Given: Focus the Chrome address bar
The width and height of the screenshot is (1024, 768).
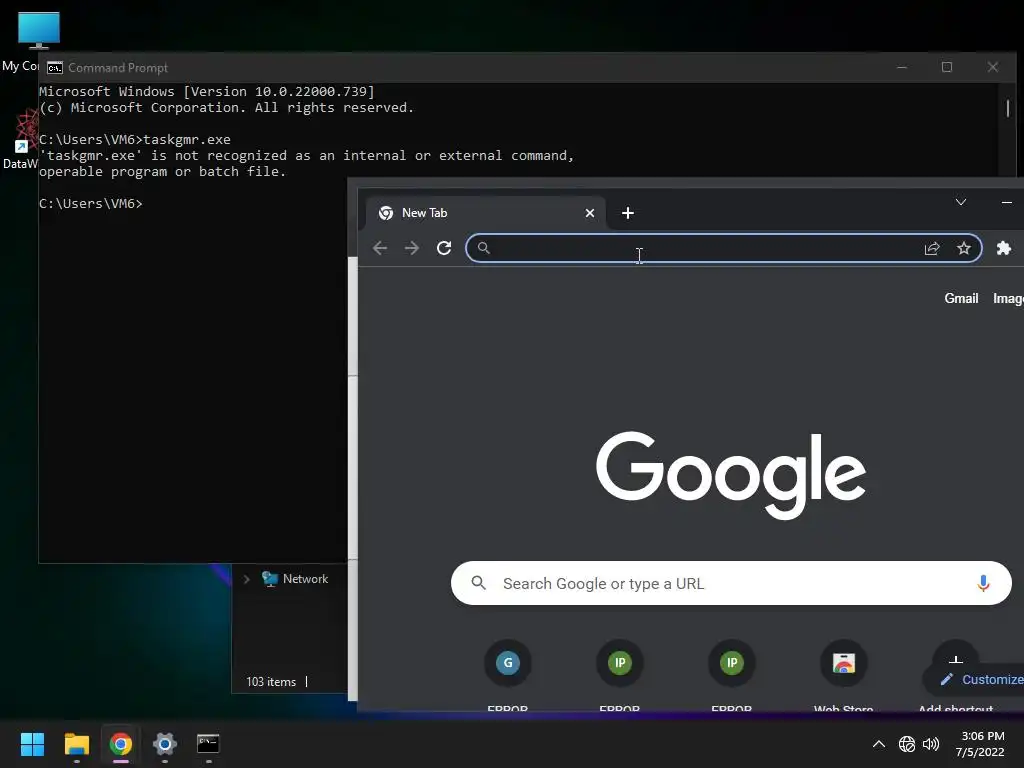Looking at the screenshot, I should [x=724, y=248].
